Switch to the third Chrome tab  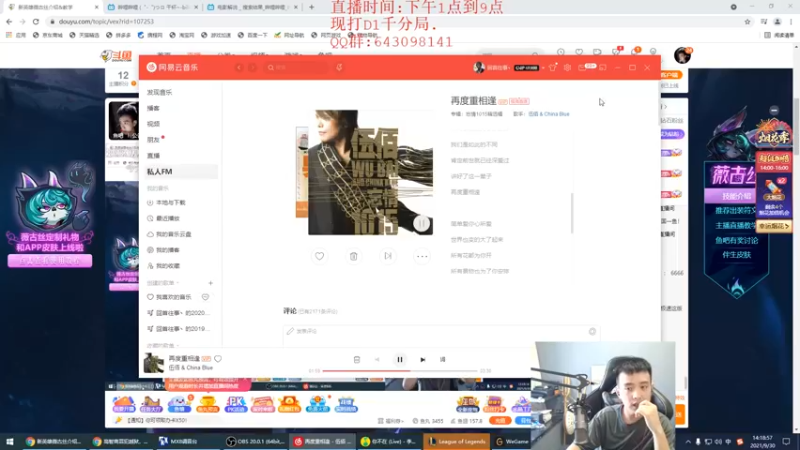253,7
